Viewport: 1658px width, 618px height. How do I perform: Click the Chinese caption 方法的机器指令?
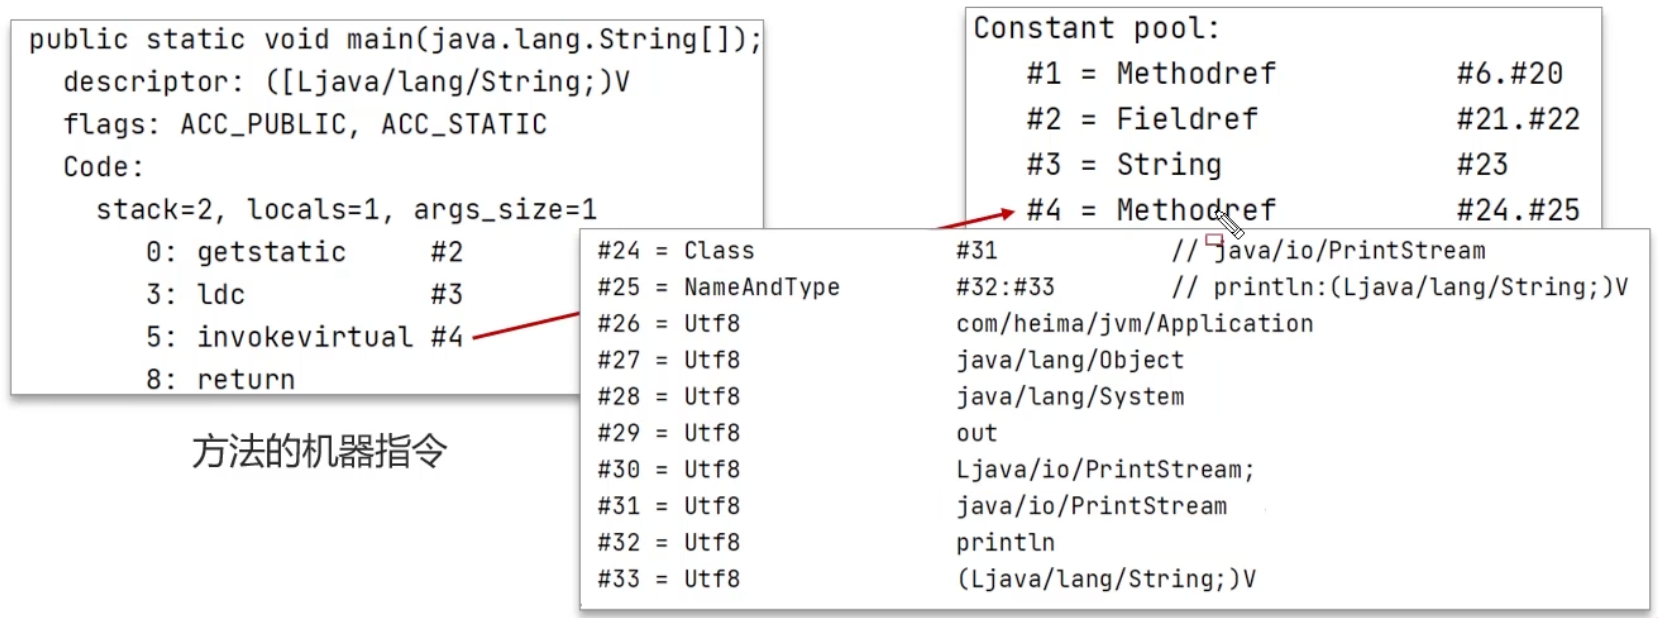coord(319,452)
